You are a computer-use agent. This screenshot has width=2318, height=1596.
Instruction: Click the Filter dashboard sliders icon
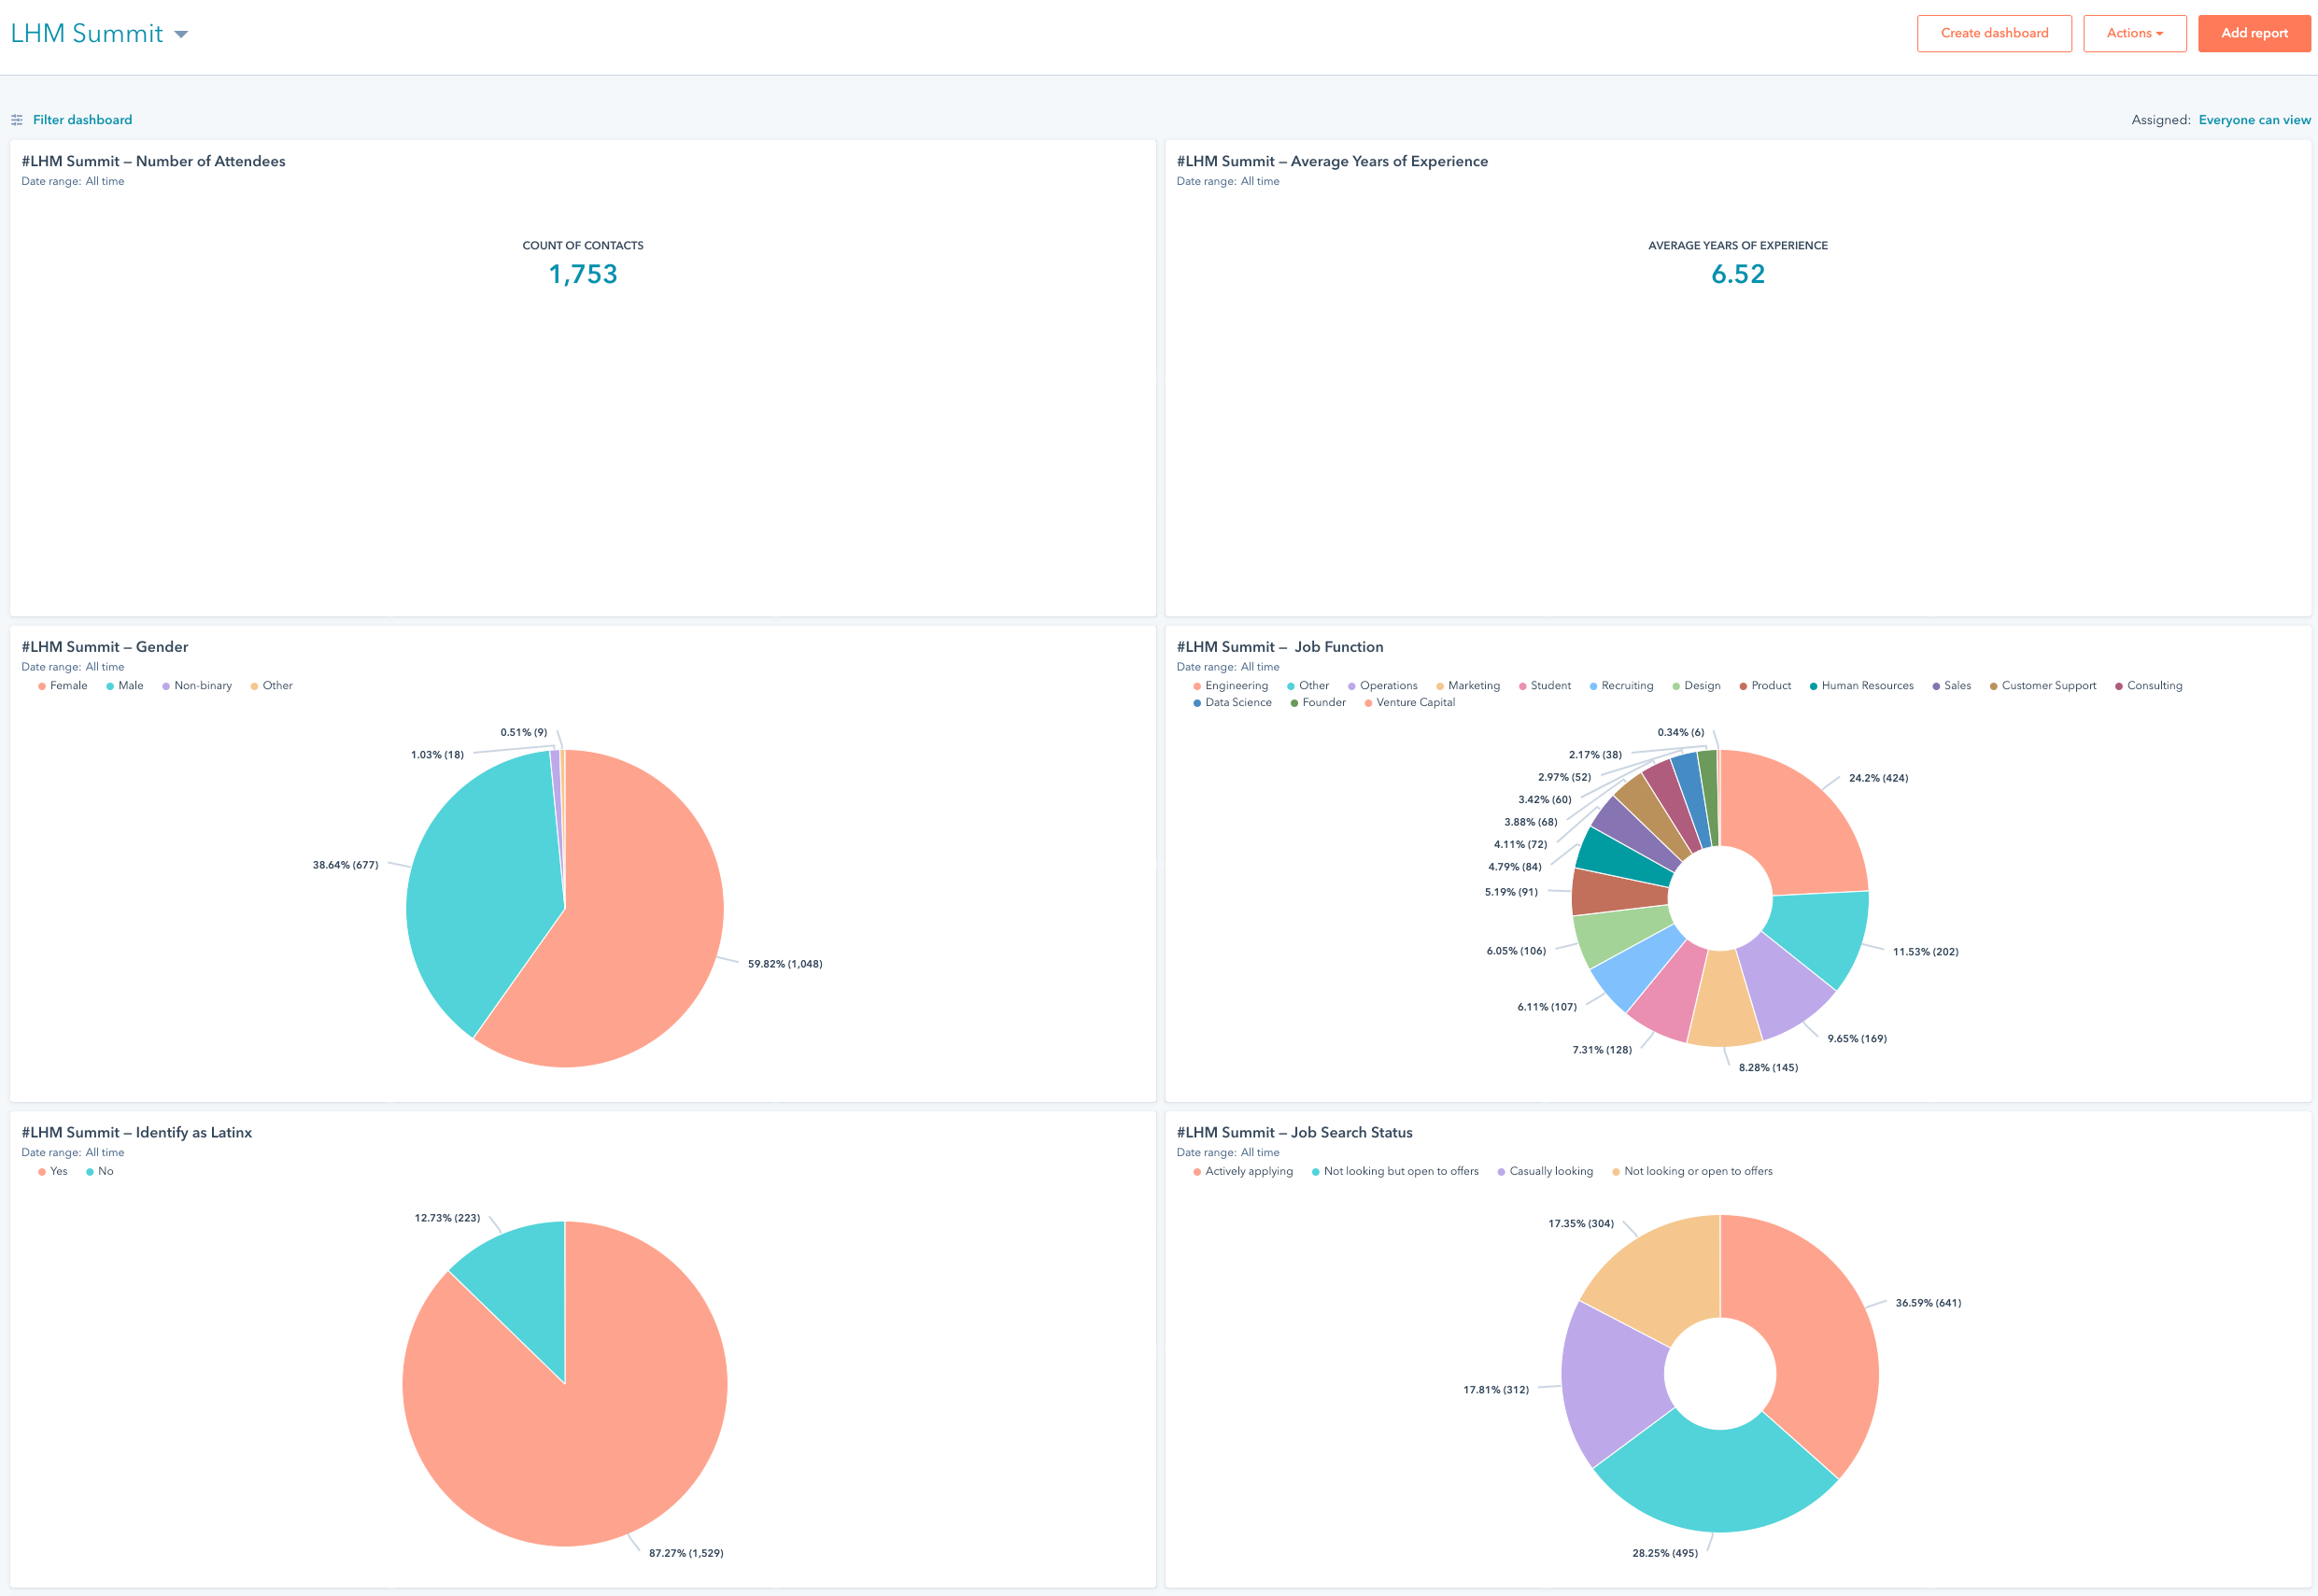[x=17, y=120]
